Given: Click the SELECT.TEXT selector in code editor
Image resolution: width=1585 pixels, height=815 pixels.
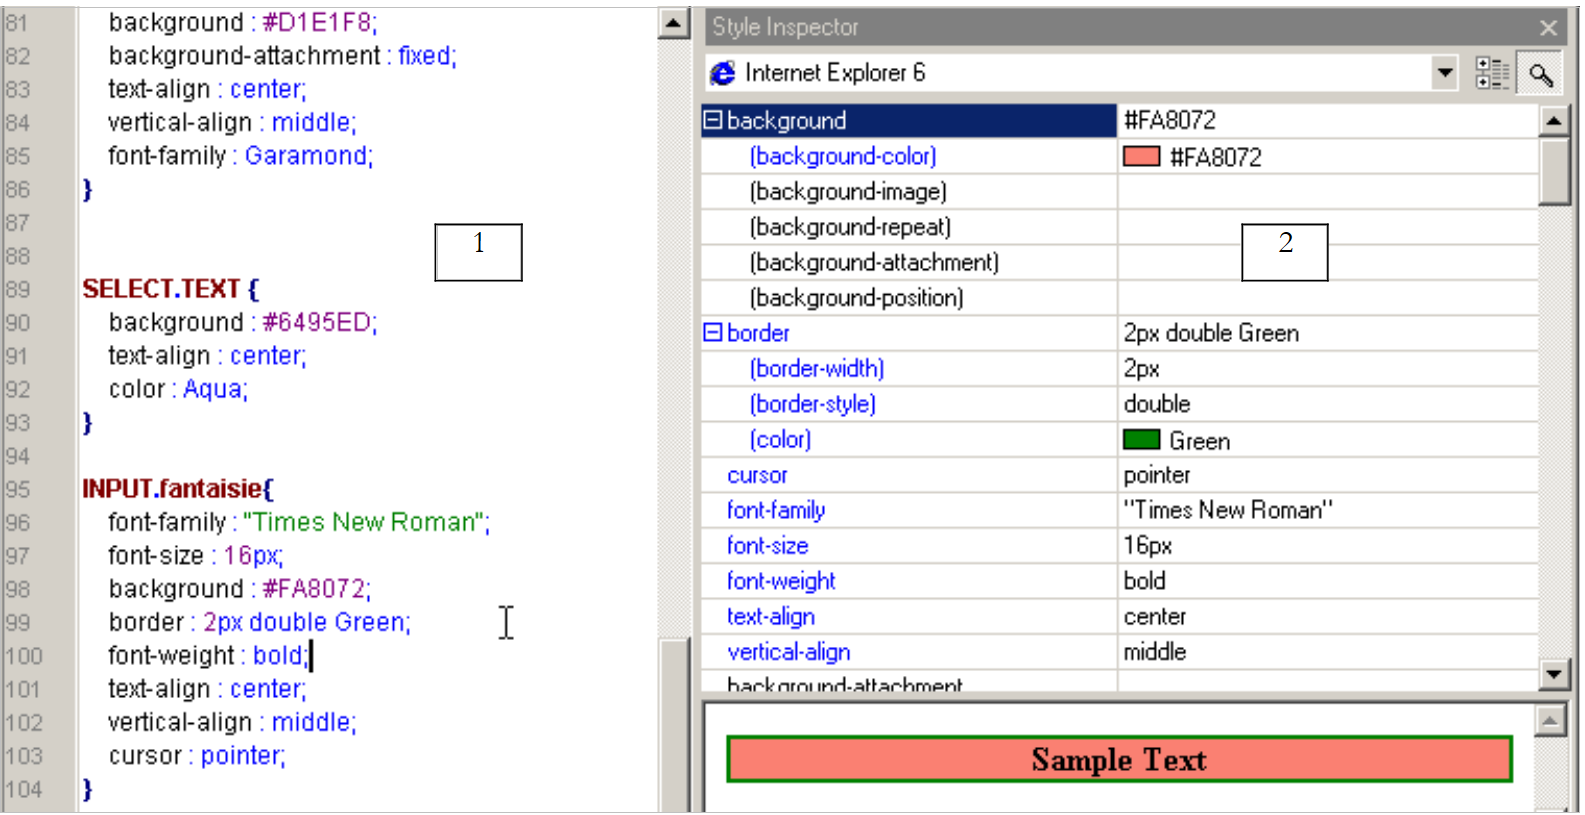Looking at the screenshot, I should click(161, 289).
